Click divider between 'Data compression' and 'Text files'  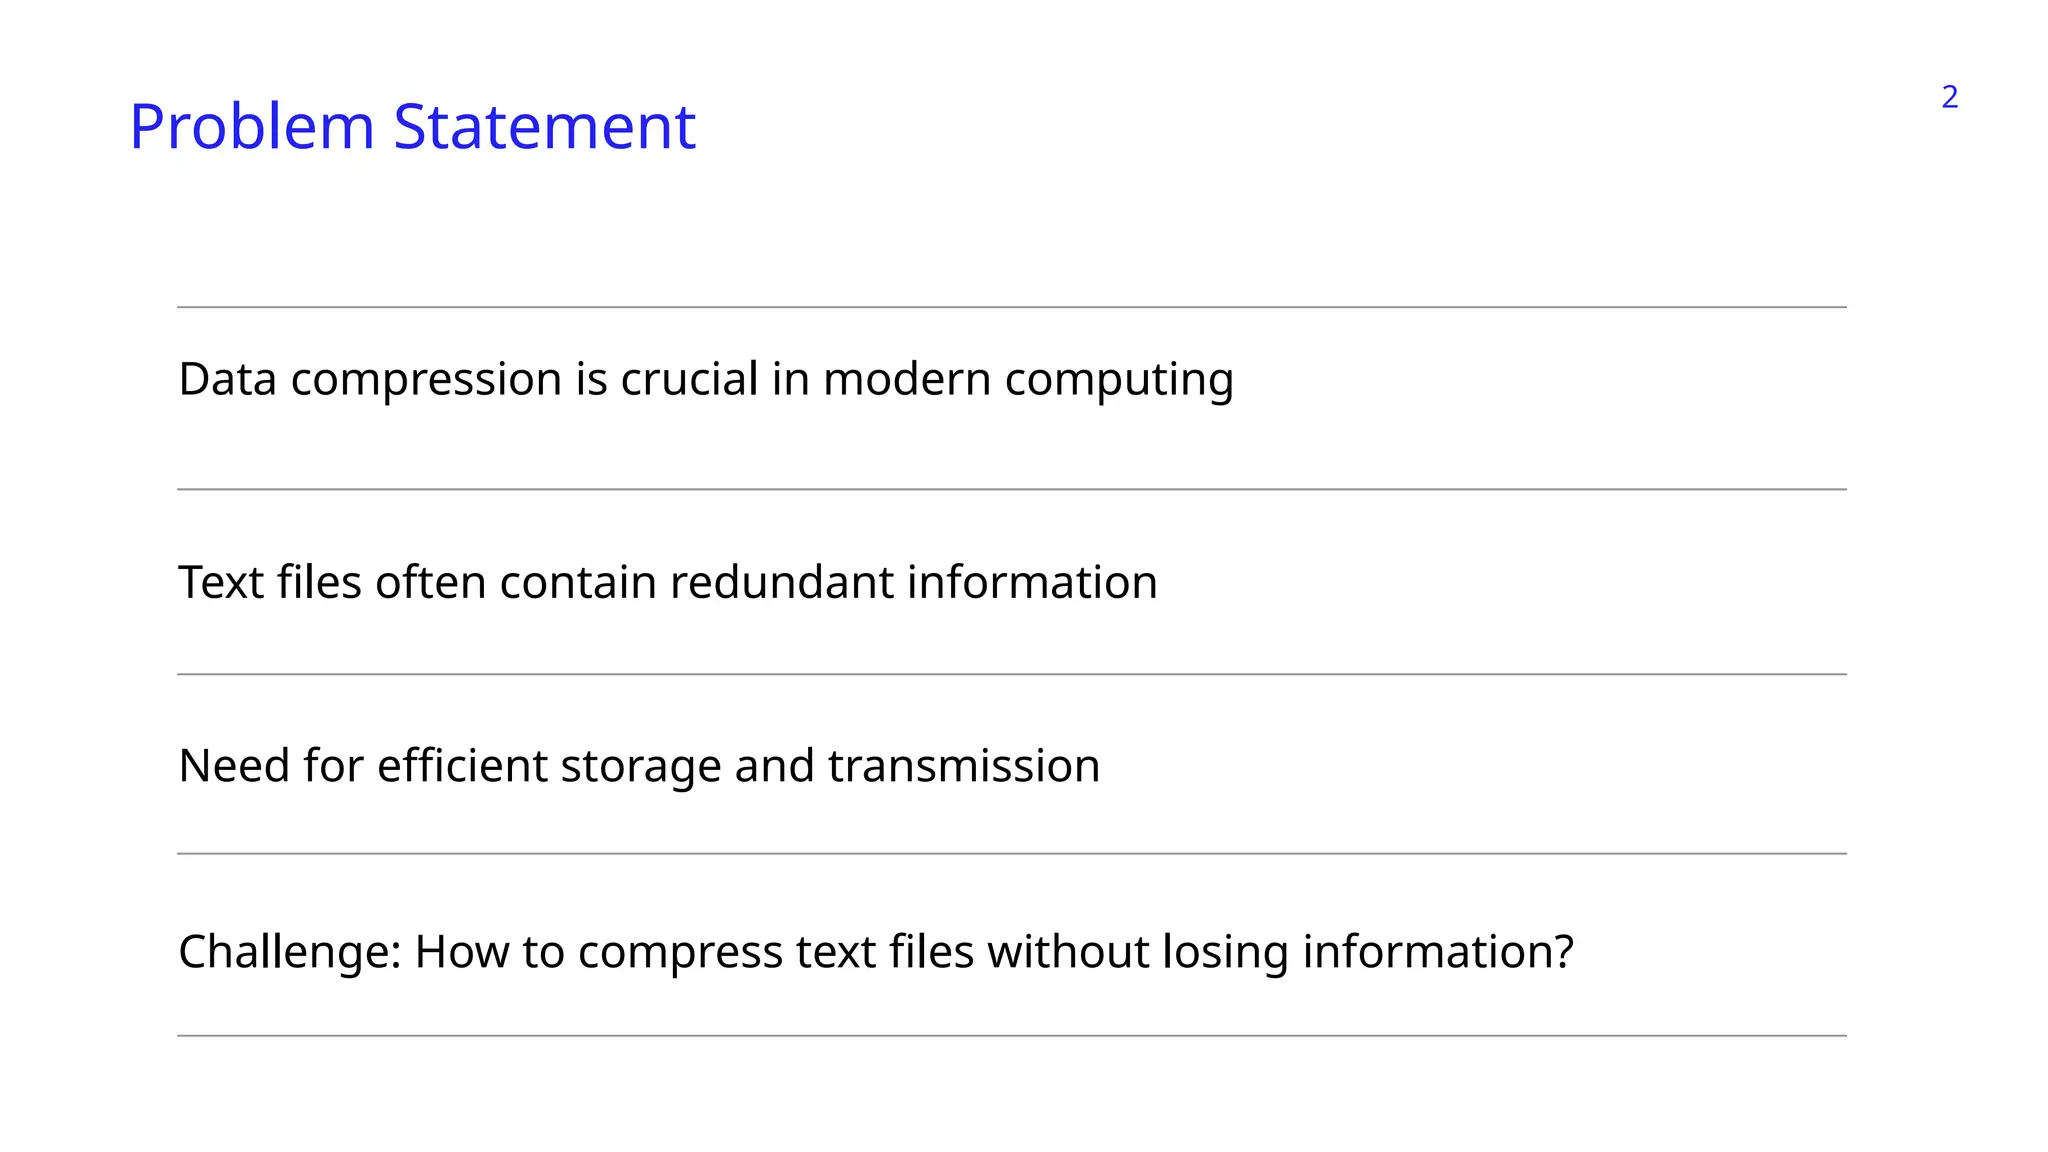click(1011, 489)
